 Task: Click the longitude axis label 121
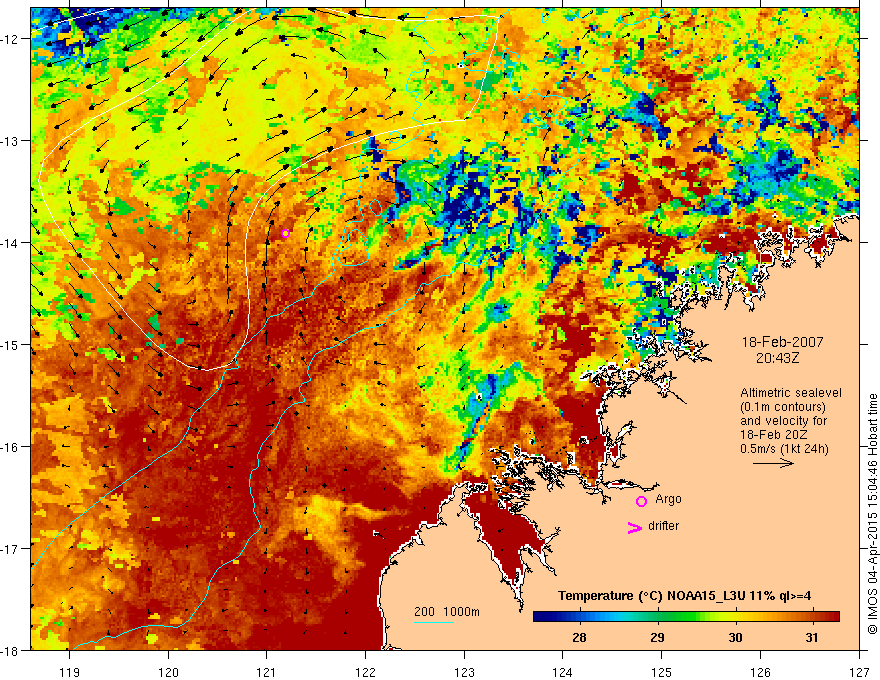pos(267,672)
